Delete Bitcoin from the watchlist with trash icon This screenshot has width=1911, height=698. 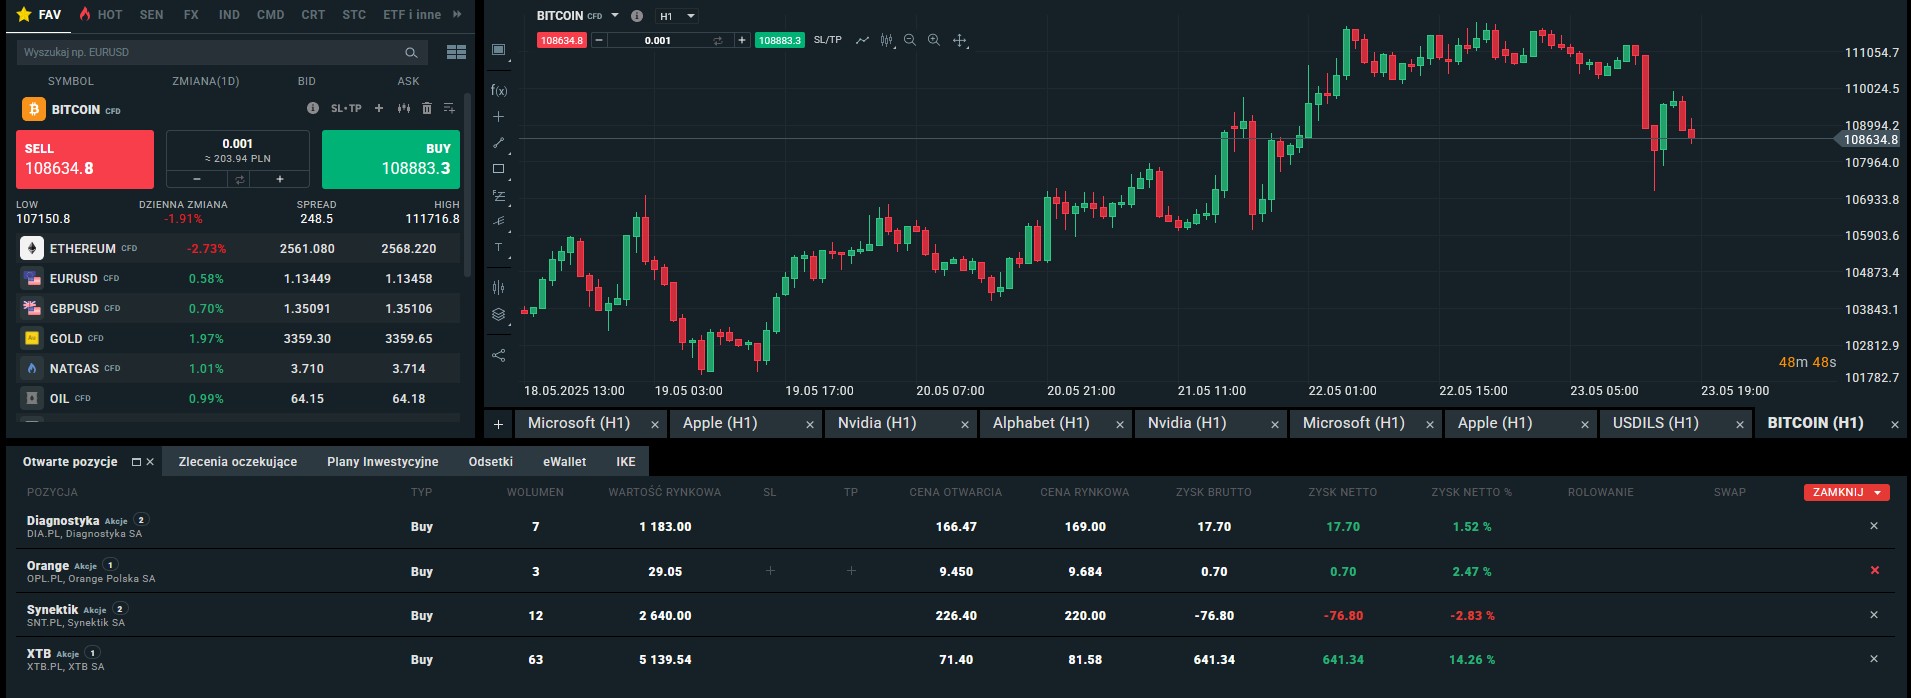click(x=427, y=108)
